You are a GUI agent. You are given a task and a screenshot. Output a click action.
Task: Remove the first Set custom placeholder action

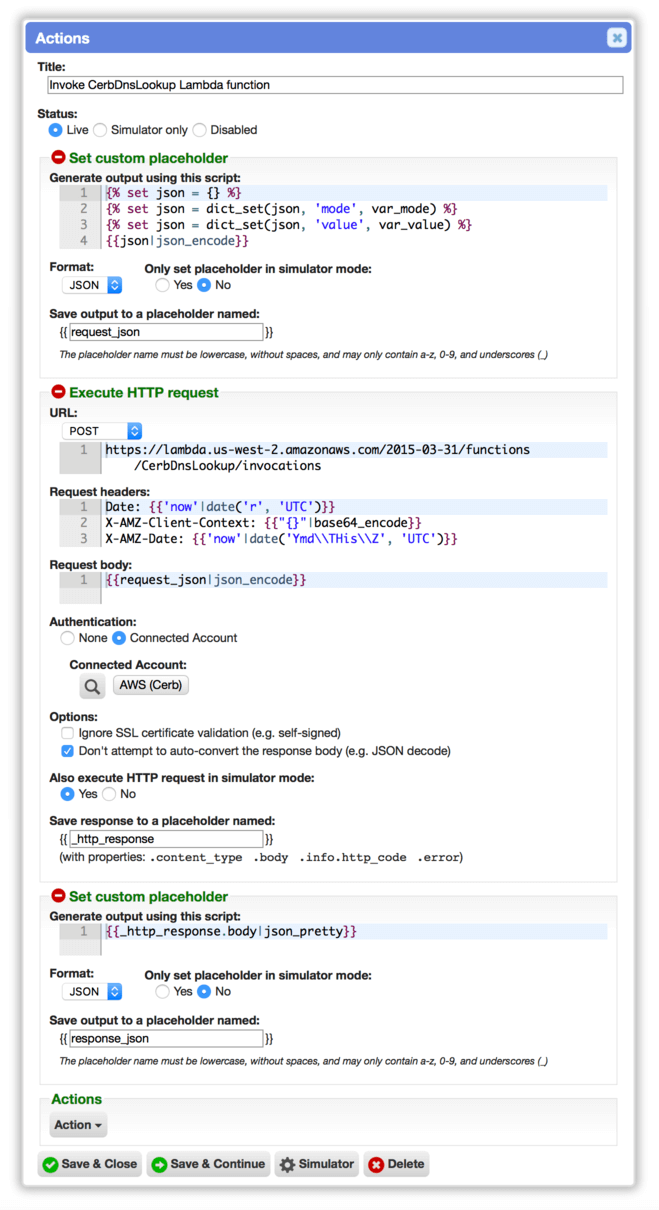coord(58,158)
